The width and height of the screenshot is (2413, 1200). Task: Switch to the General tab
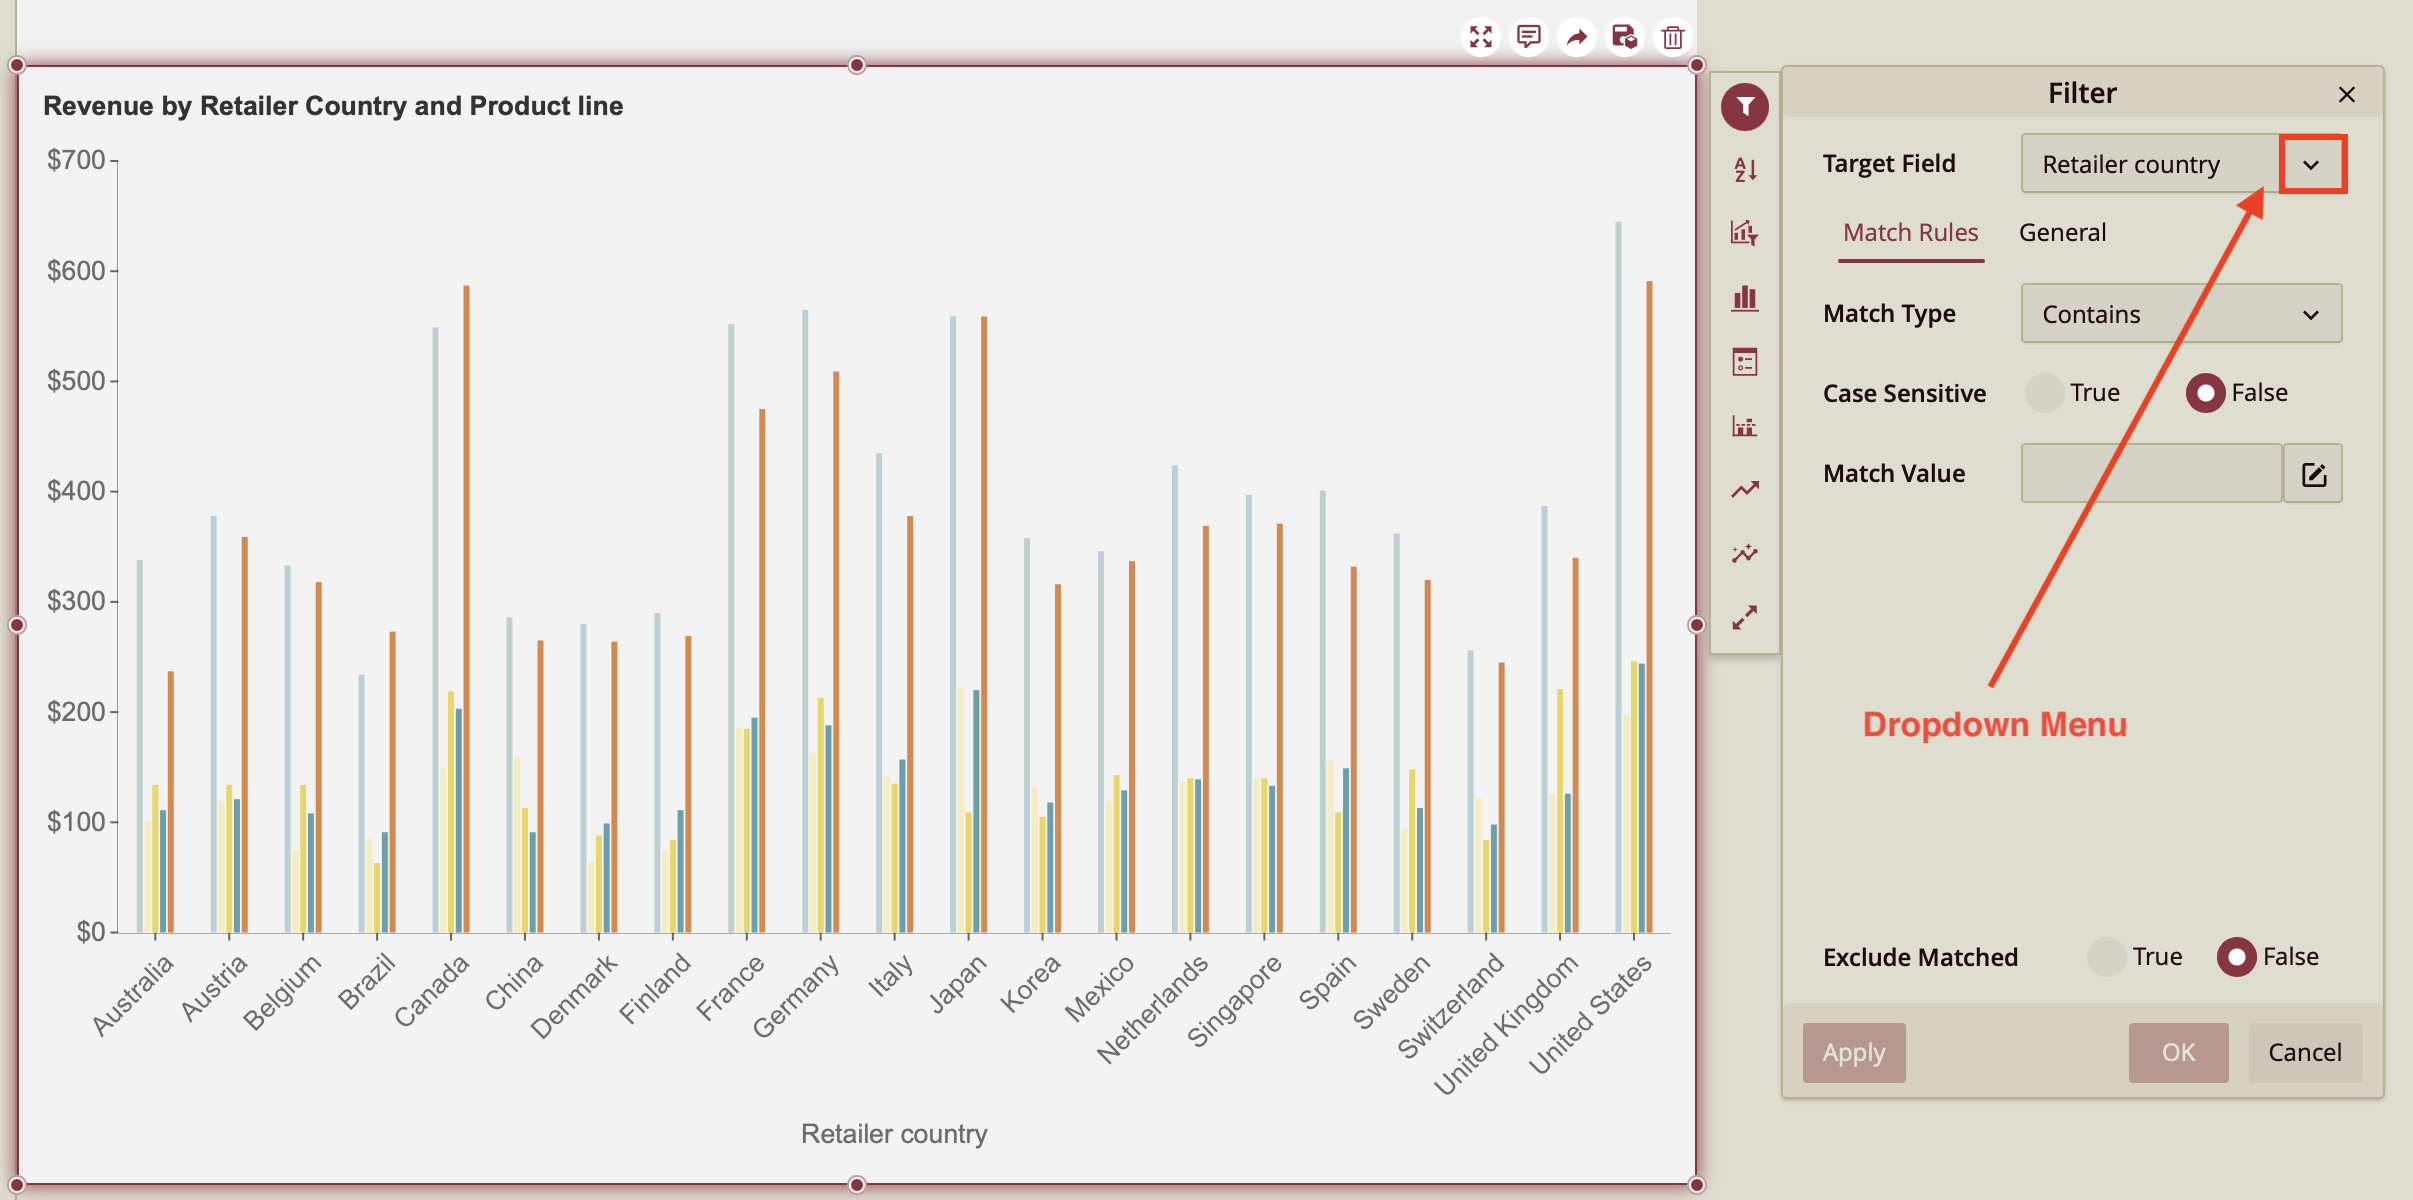click(x=2062, y=233)
